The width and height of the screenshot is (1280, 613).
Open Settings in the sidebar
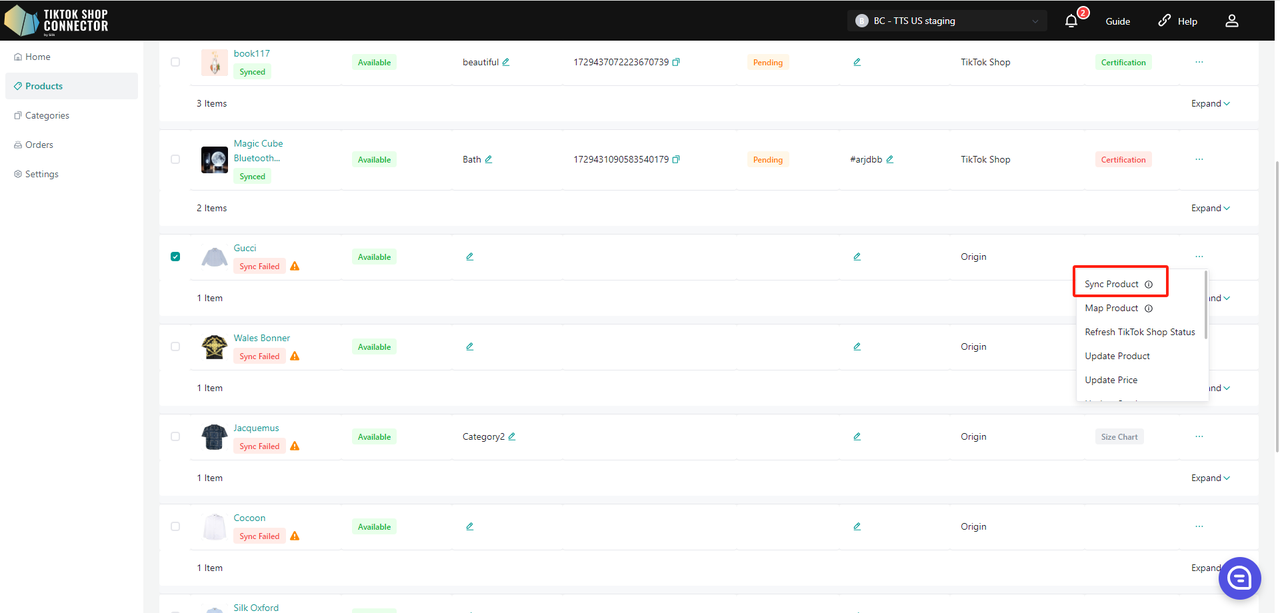tap(71, 174)
